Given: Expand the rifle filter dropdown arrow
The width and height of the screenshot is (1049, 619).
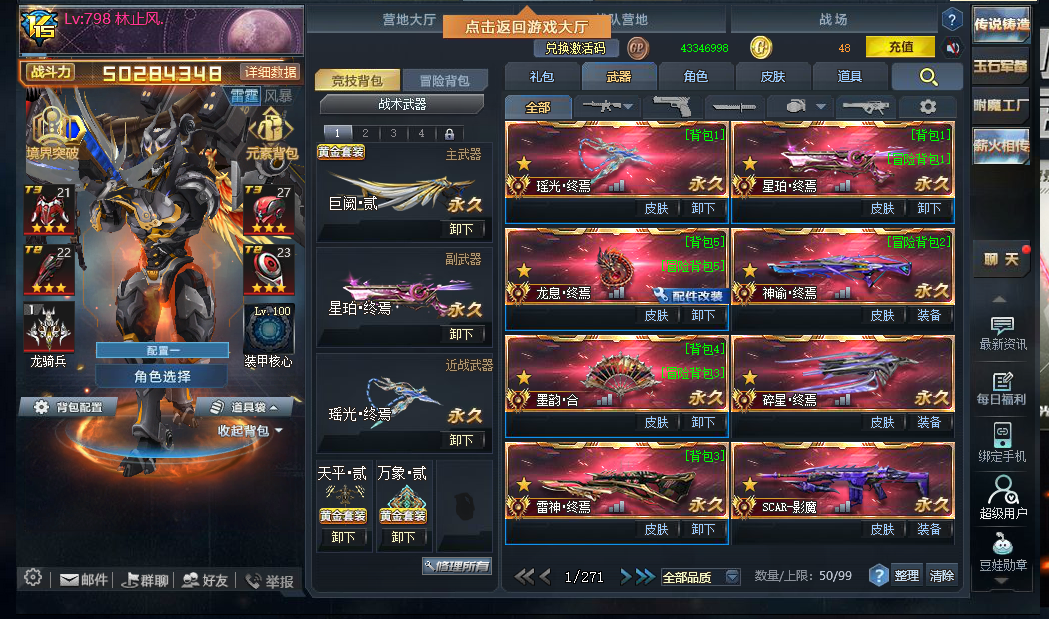Looking at the screenshot, I should pos(628,106).
